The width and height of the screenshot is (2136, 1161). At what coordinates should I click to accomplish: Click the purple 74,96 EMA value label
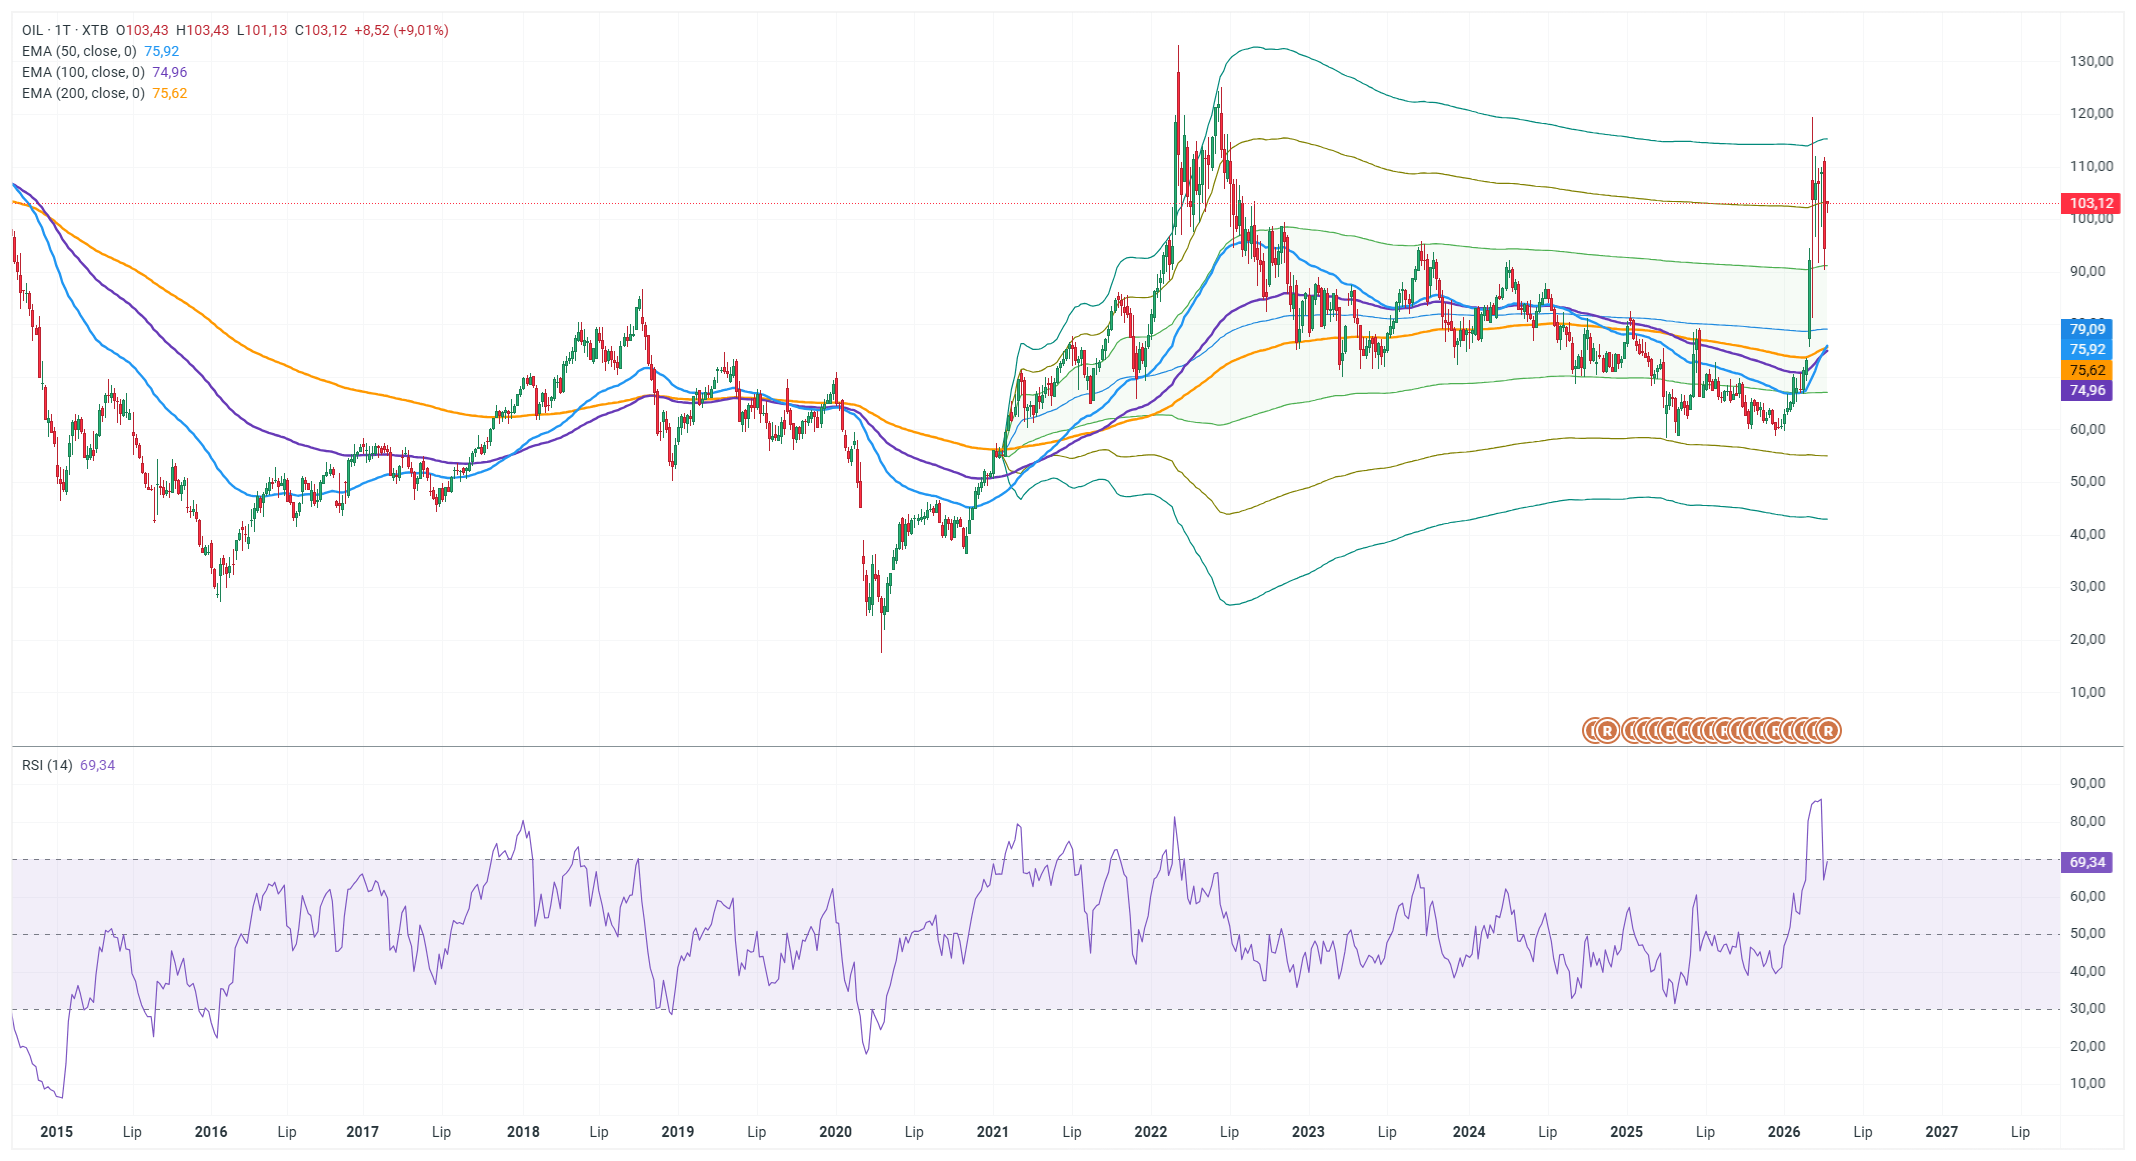coord(2087,391)
